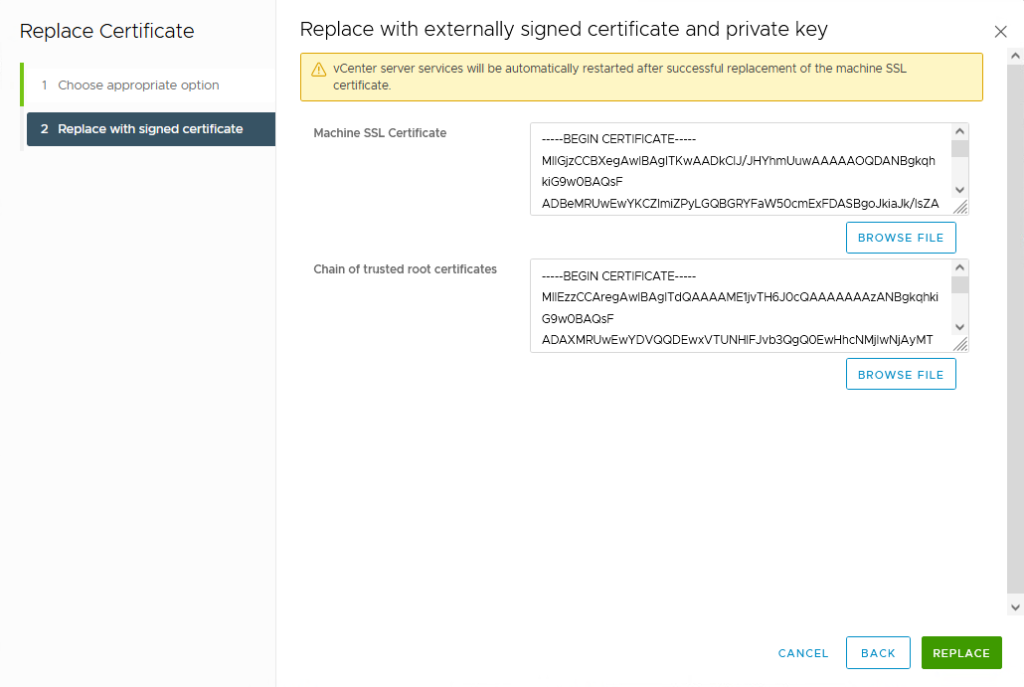Click the vCenter server services restart warning text
1024x687 pixels.
(x=619, y=76)
